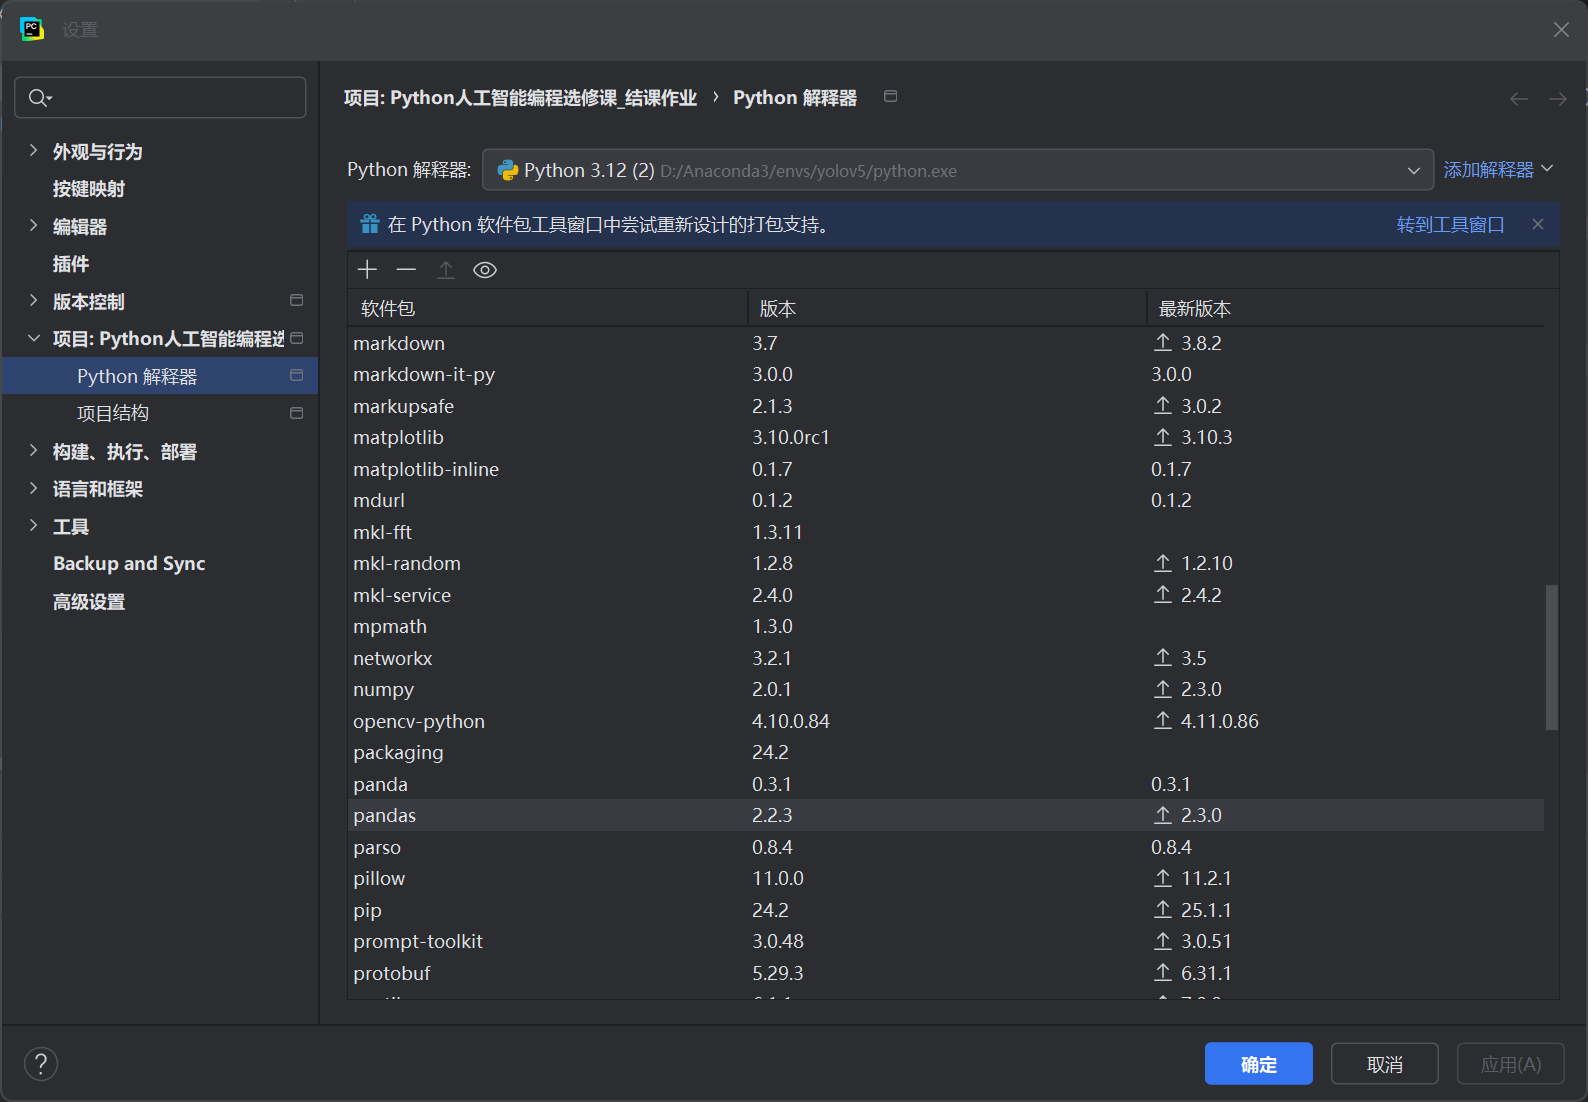The height and width of the screenshot is (1102, 1588).
Task: Select the mpmath package row
Action: pos(946,626)
